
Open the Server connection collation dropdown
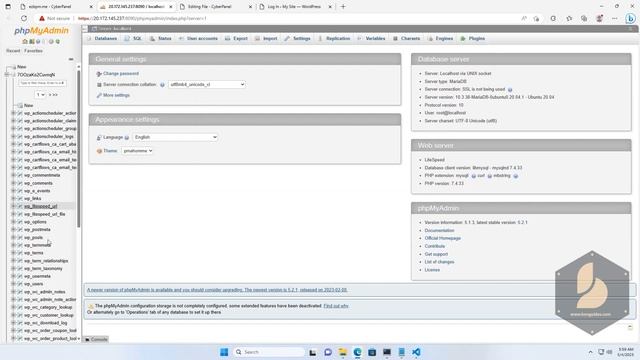click(x=207, y=84)
